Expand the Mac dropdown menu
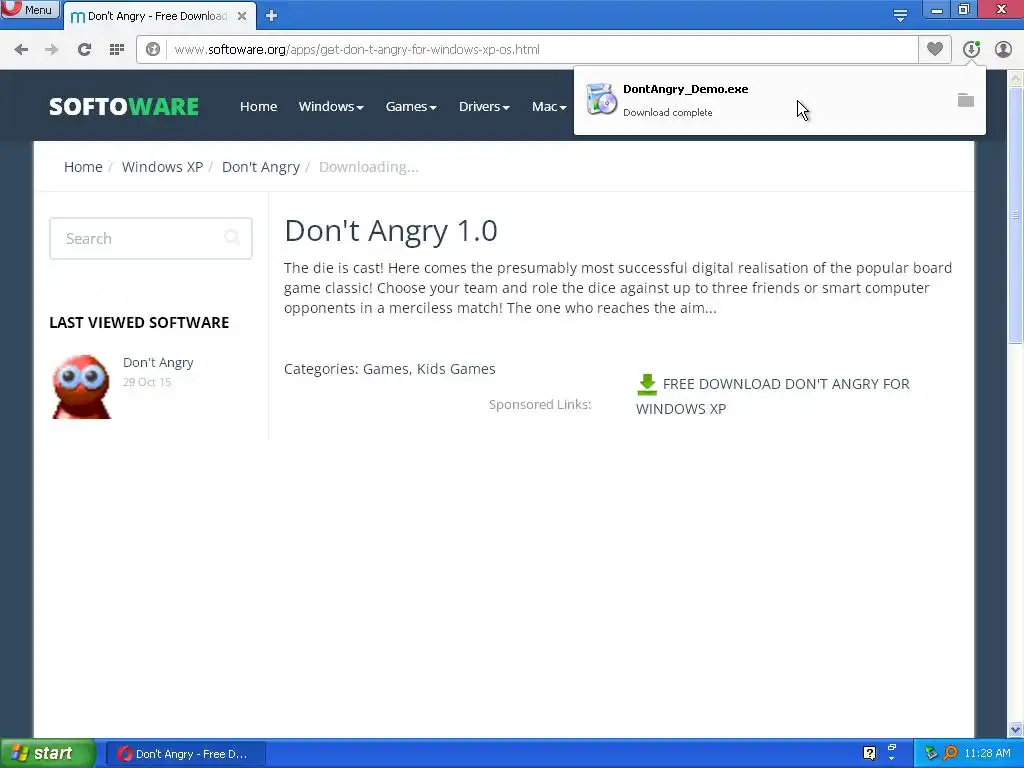The image size is (1024, 768). (549, 106)
